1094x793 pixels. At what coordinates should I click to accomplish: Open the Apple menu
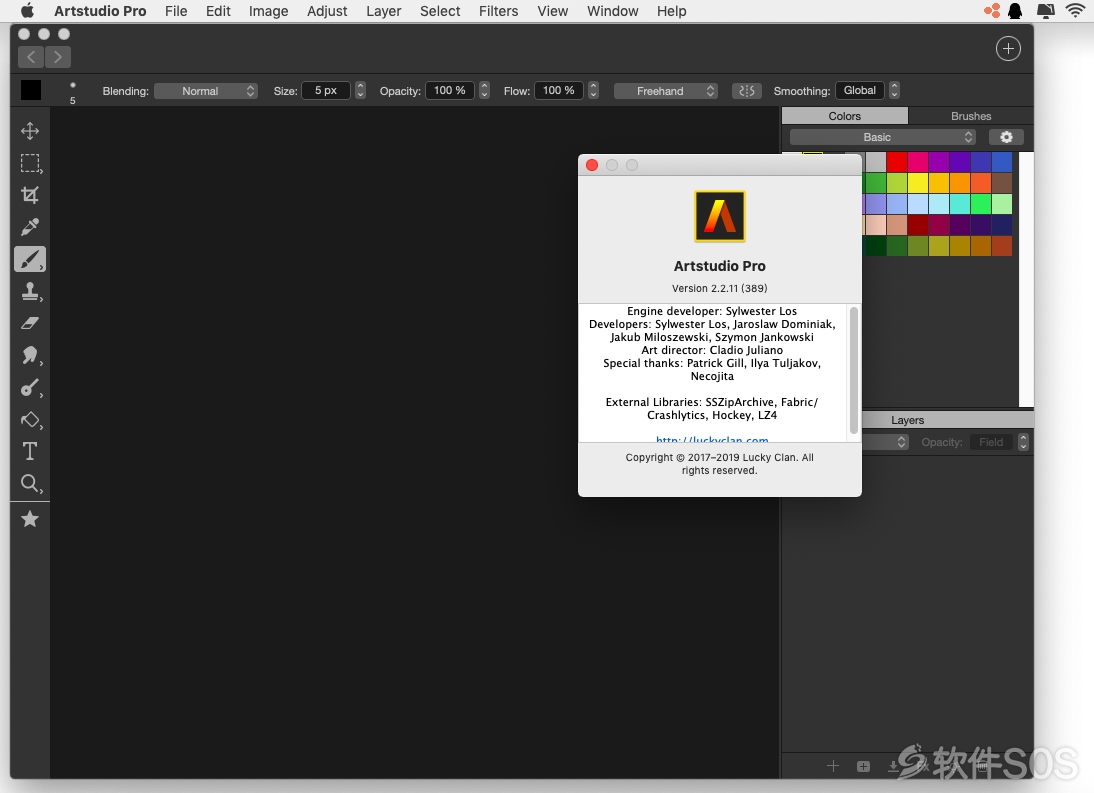(27, 10)
